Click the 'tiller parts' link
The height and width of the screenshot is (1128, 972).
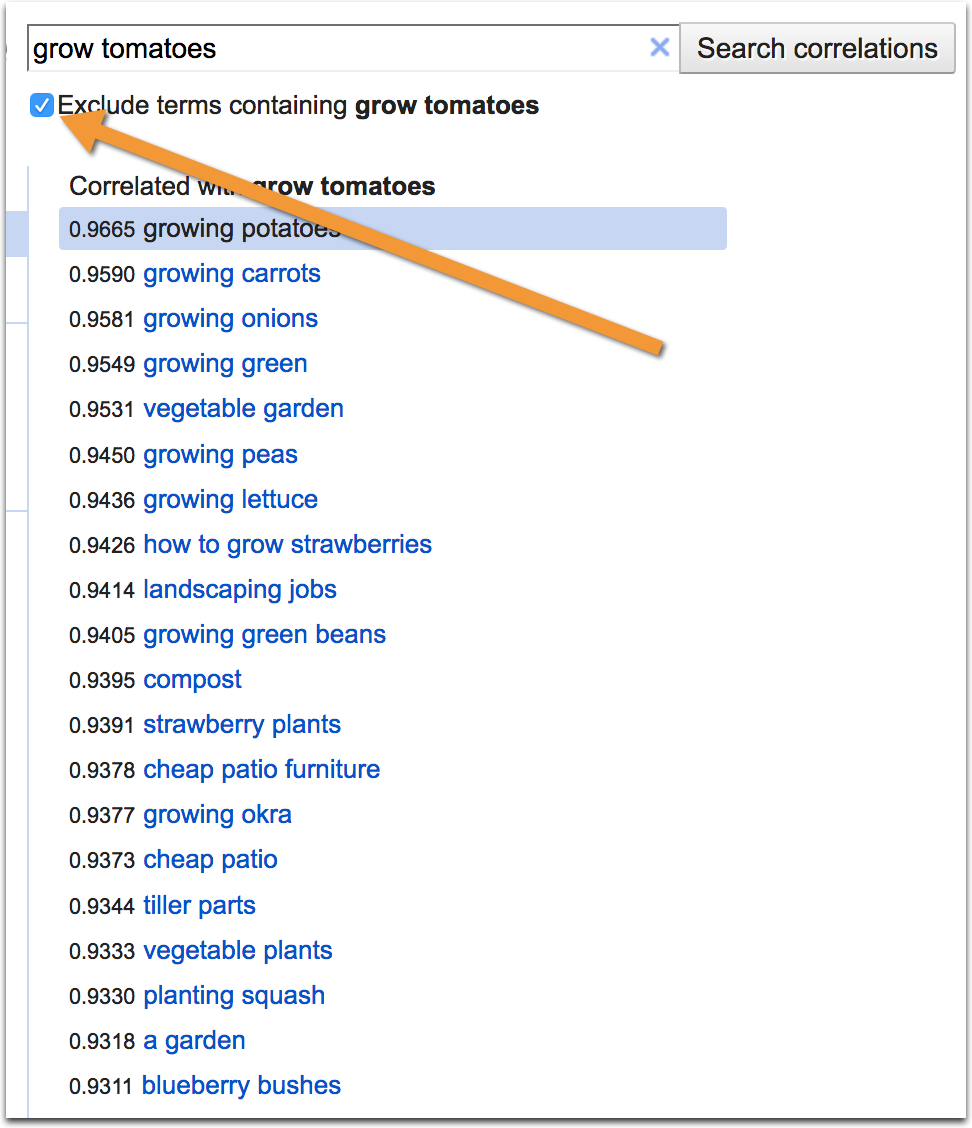pos(199,905)
